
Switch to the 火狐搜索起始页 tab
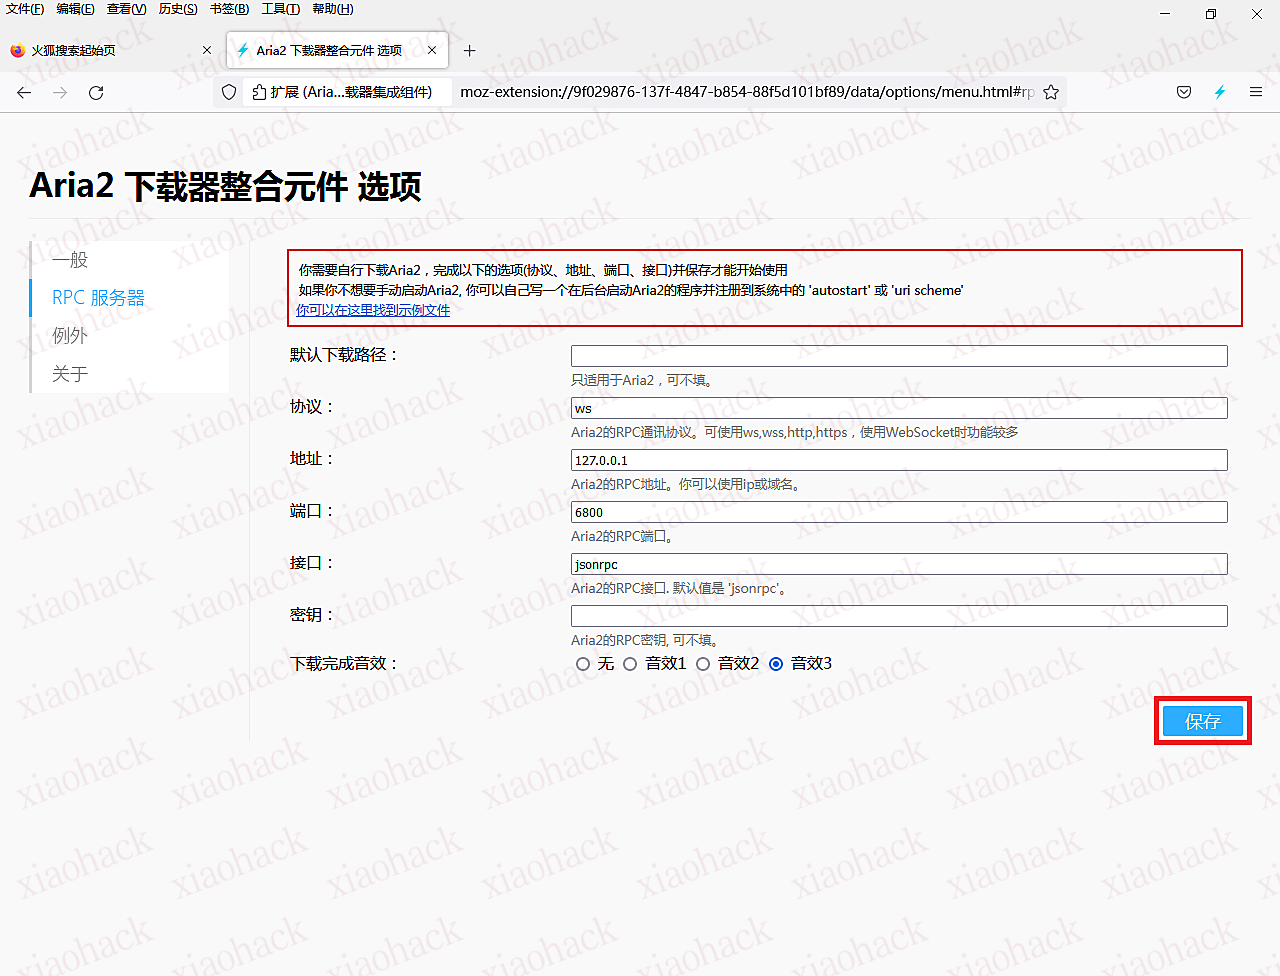pos(110,50)
